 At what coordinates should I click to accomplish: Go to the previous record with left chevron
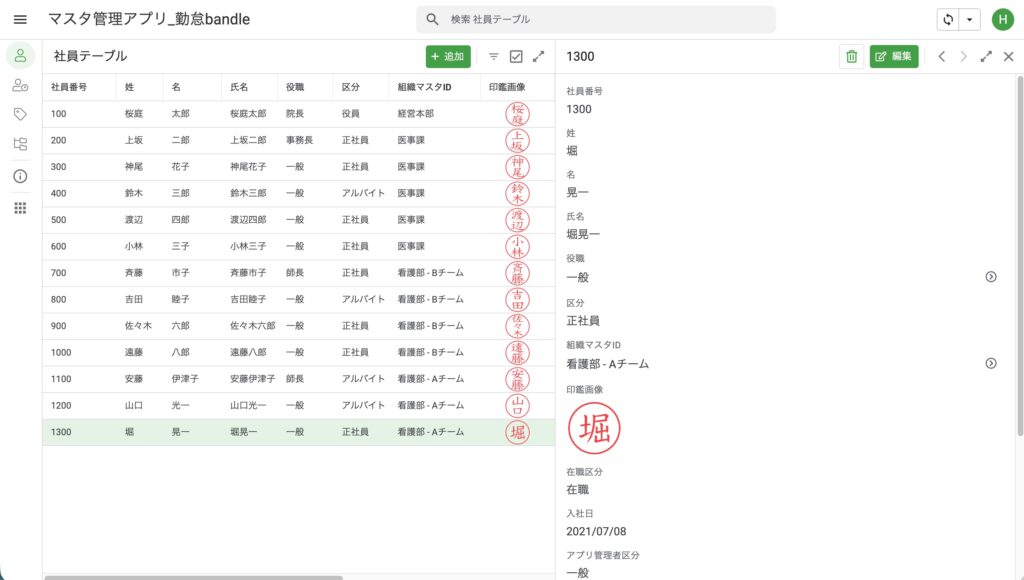pyautogui.click(x=941, y=57)
